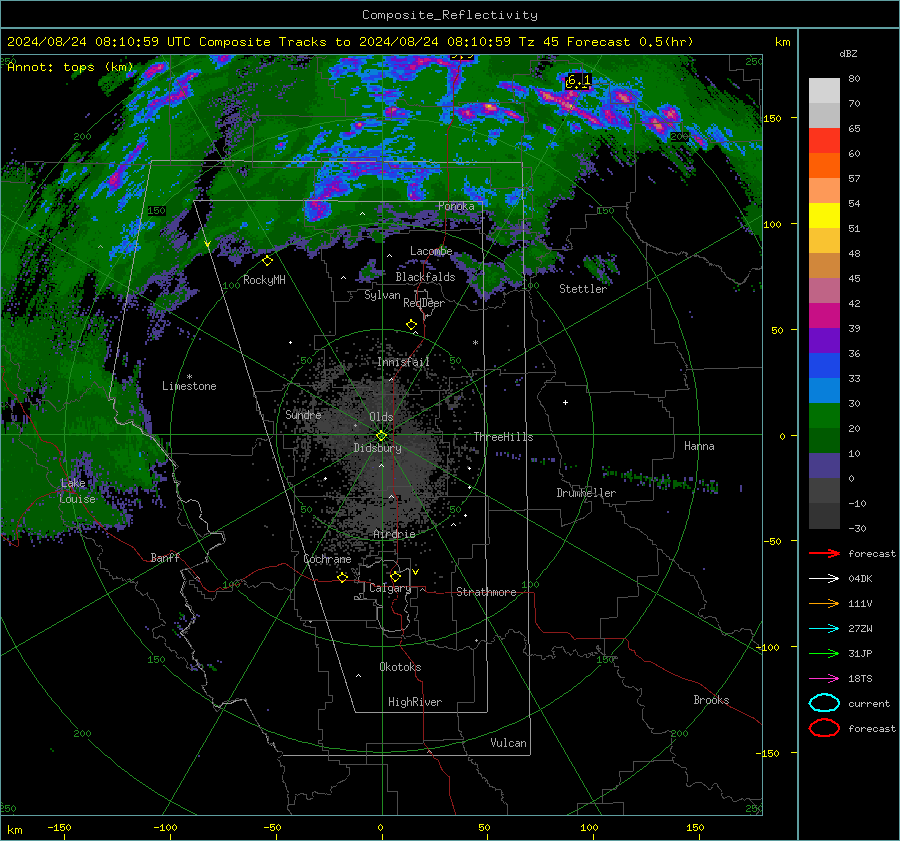This screenshot has height=841, width=900.
Task: Click the Banff city label
Action: (165, 557)
